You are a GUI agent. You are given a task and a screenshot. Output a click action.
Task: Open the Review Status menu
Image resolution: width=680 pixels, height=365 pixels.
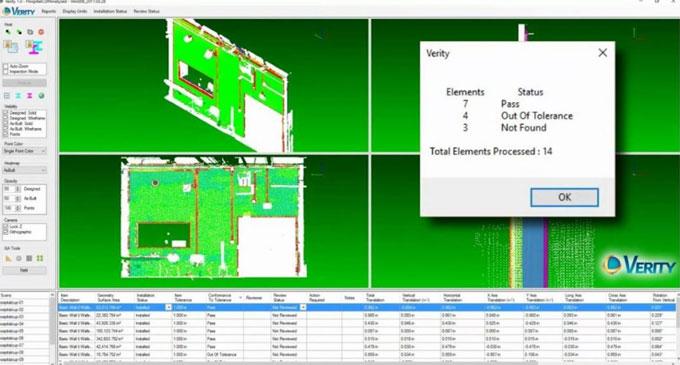pyautogui.click(x=147, y=11)
